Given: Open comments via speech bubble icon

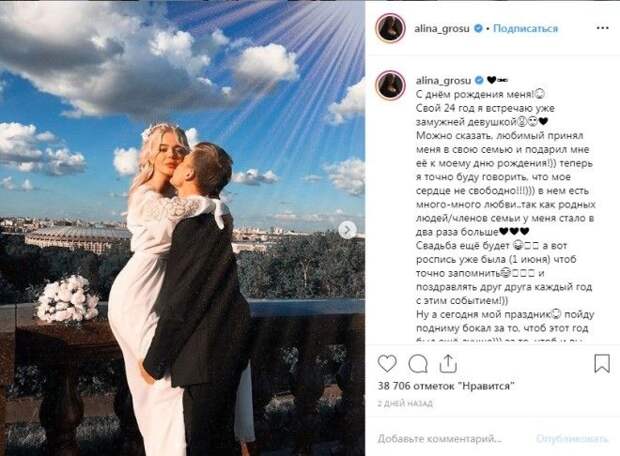Looking at the screenshot, I should click(x=418, y=364).
